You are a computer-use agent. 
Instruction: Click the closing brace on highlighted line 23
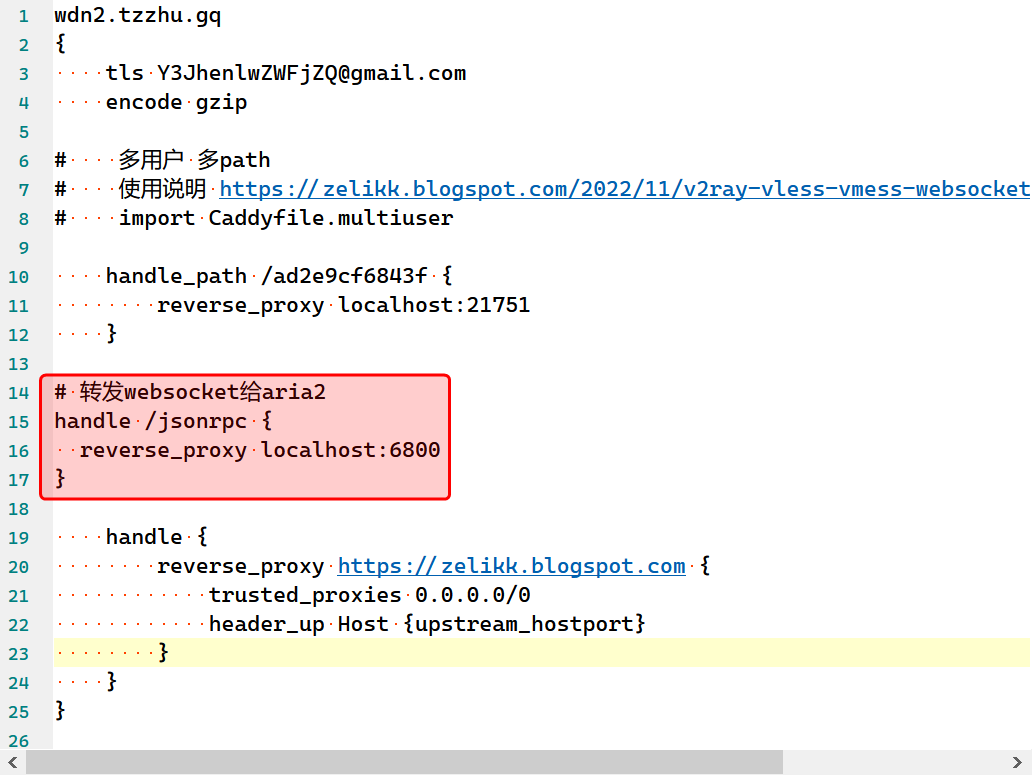click(x=163, y=653)
